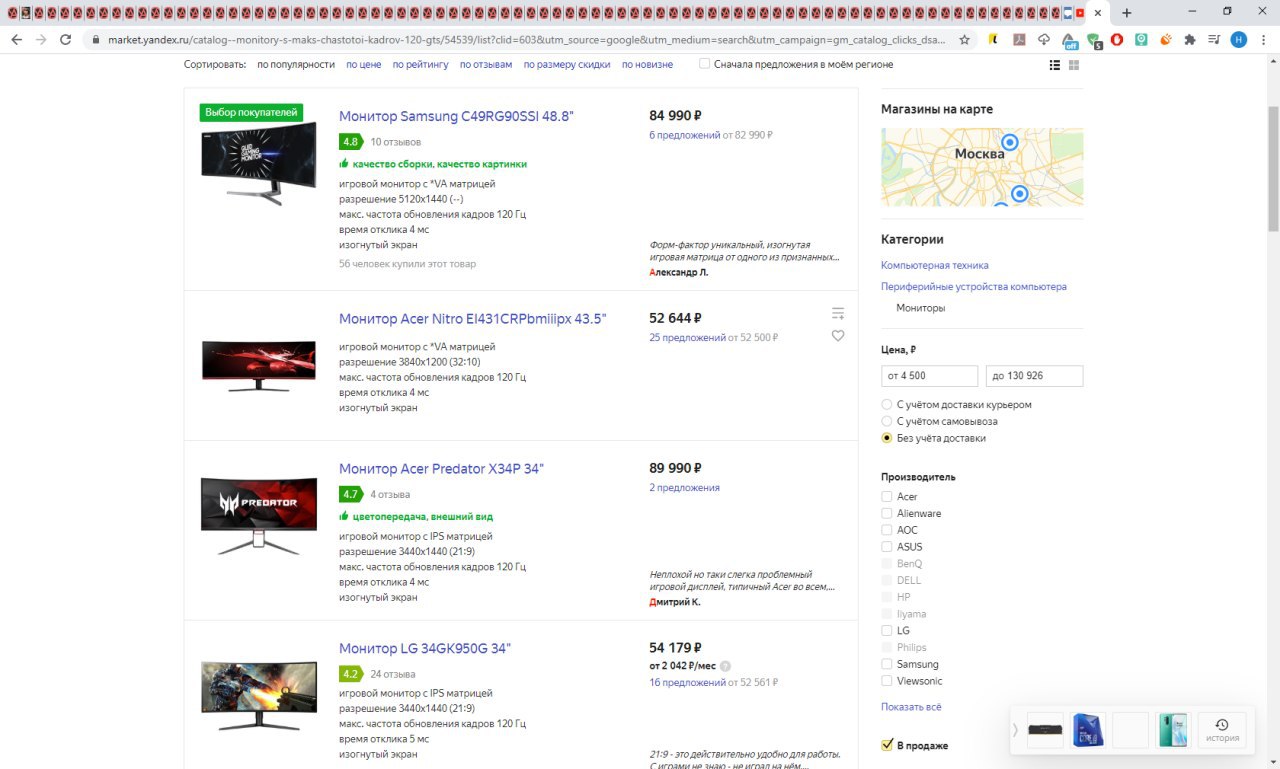Reload the current page
Screen dimensions: 1280x769
tap(66, 39)
